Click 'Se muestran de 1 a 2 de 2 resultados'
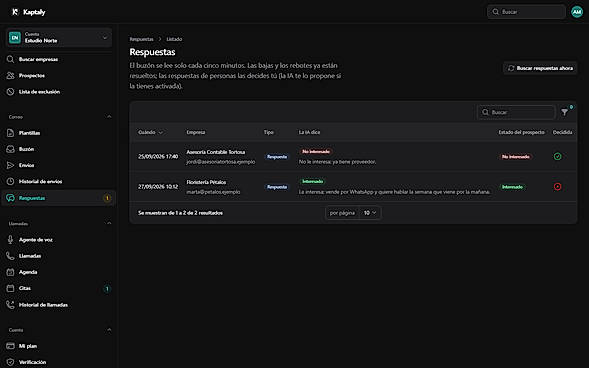 coord(180,213)
